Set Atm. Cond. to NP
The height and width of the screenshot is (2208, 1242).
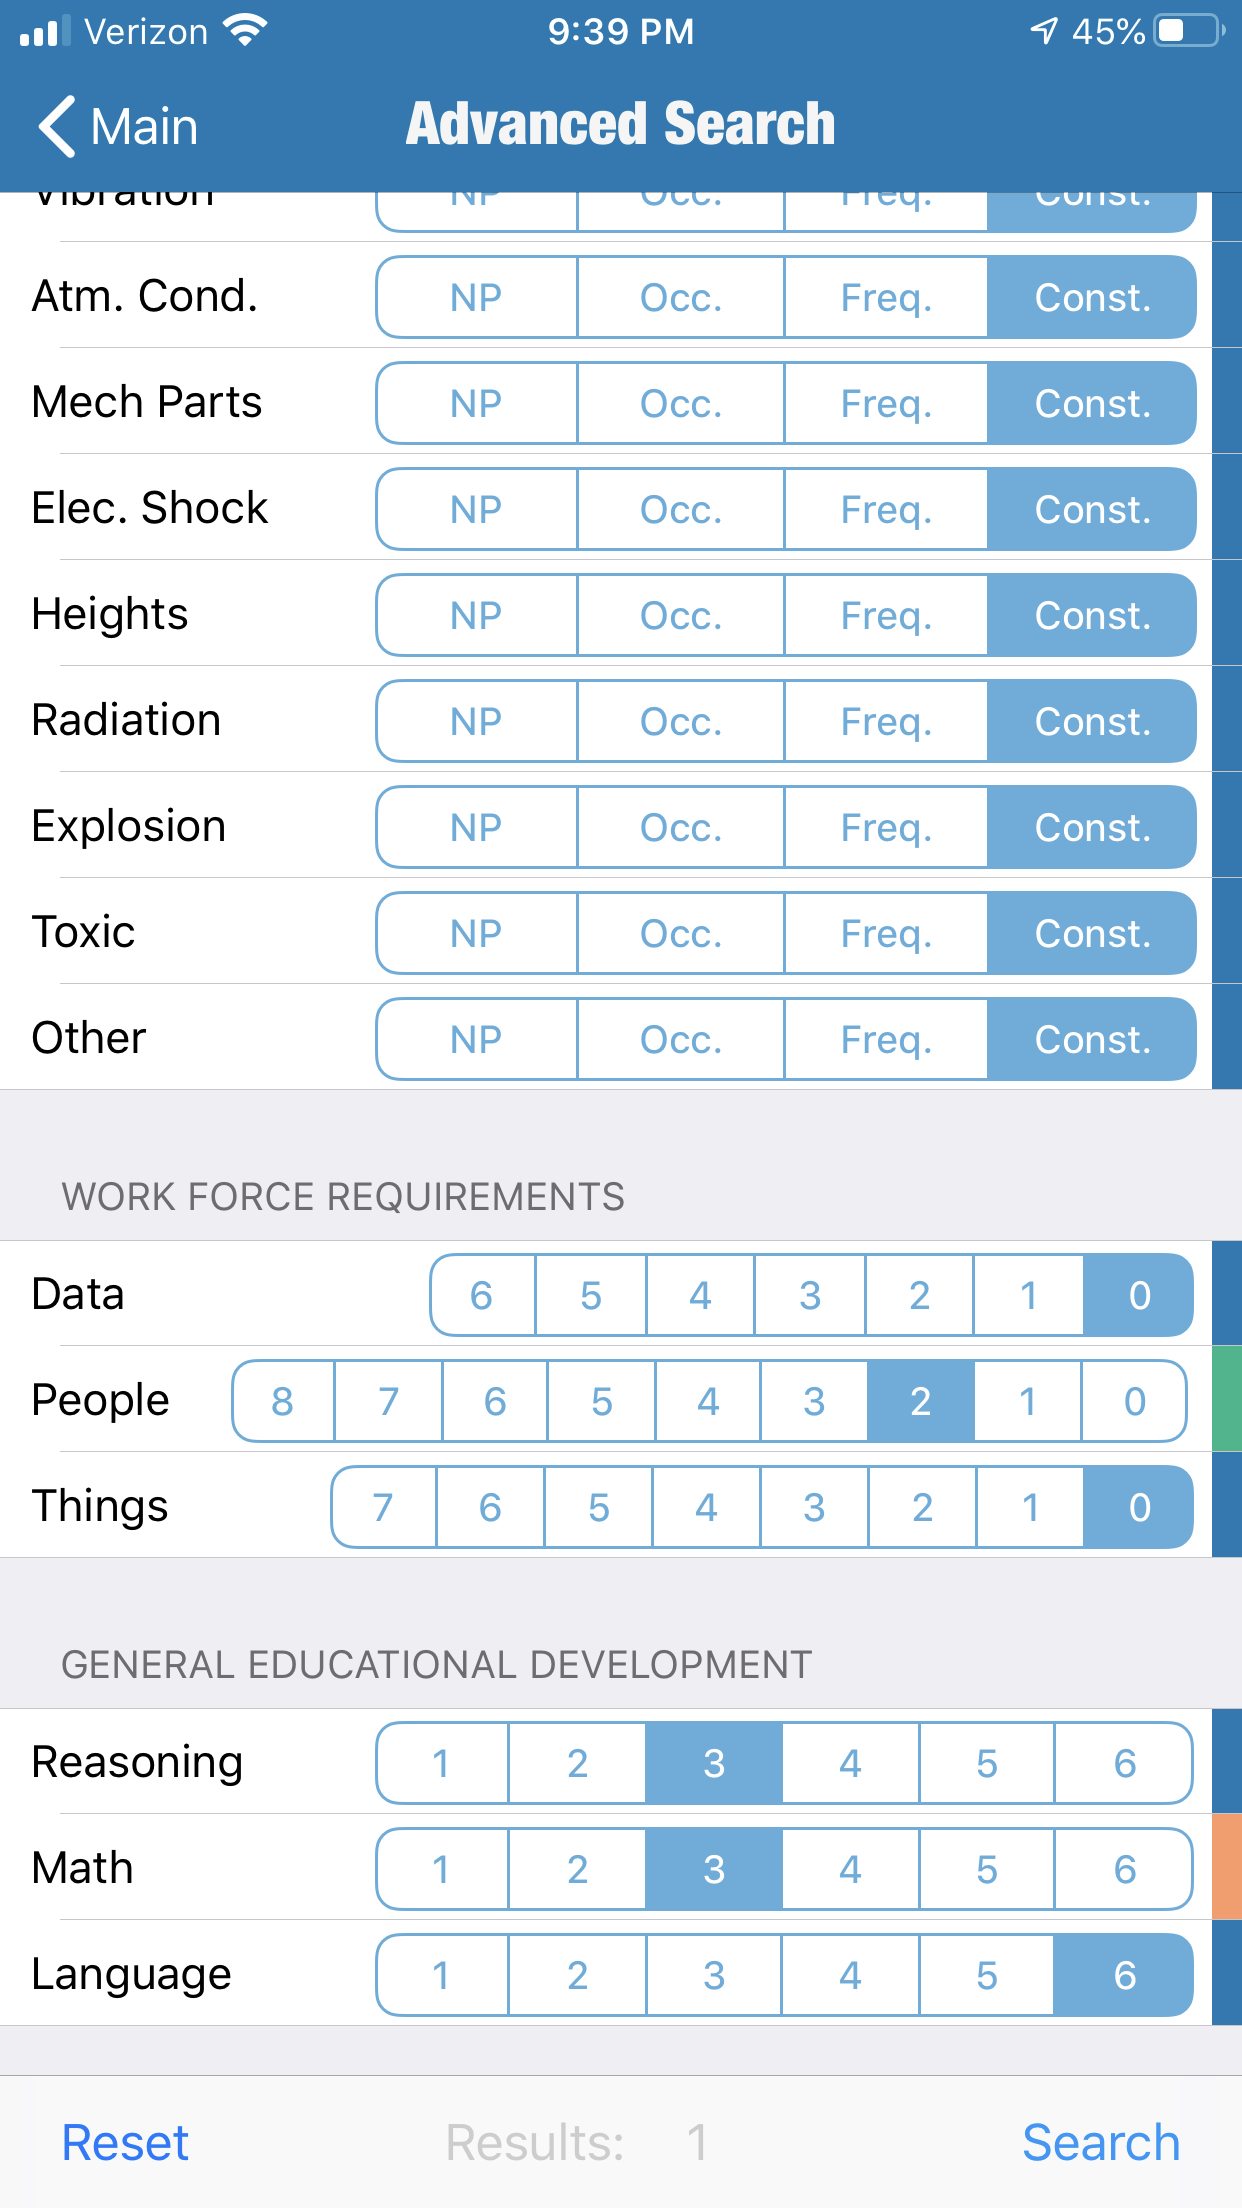[x=476, y=298]
